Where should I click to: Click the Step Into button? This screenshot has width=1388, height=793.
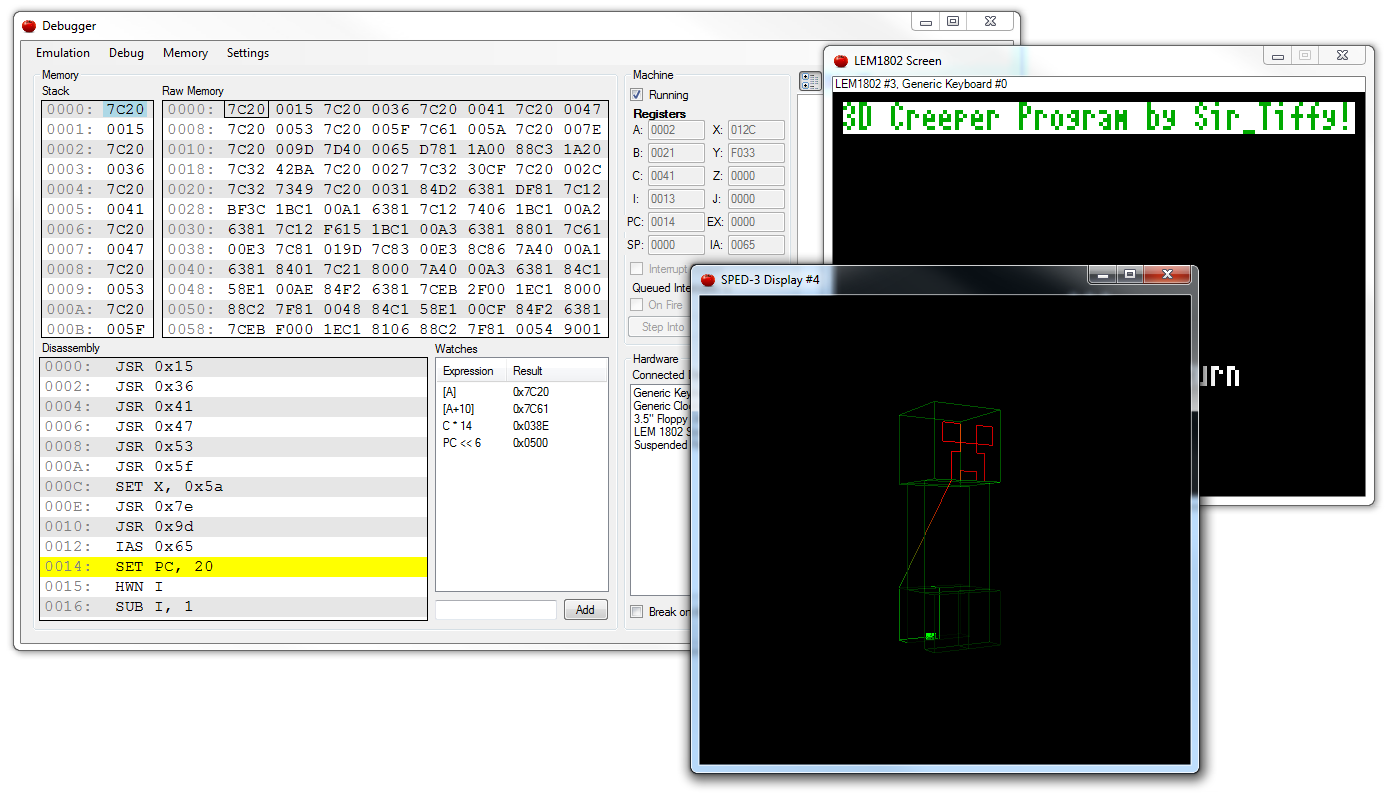coord(659,327)
